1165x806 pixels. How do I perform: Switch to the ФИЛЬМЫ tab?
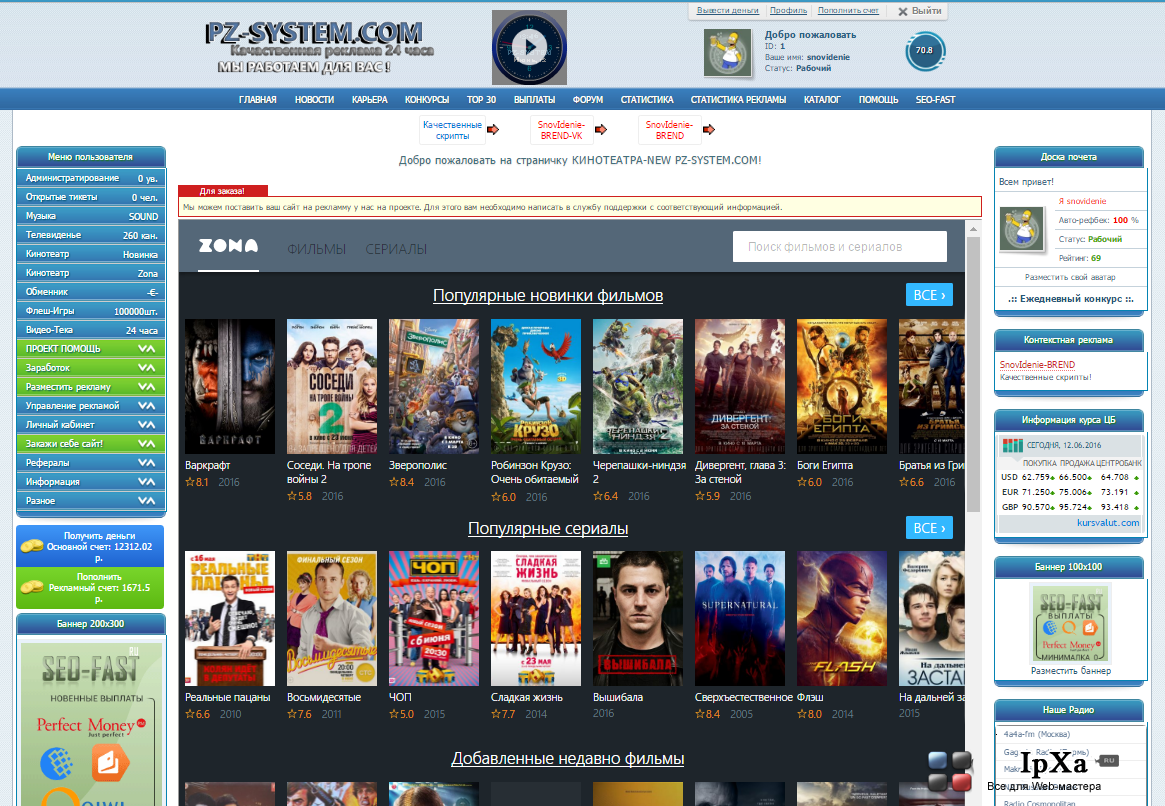(317, 249)
